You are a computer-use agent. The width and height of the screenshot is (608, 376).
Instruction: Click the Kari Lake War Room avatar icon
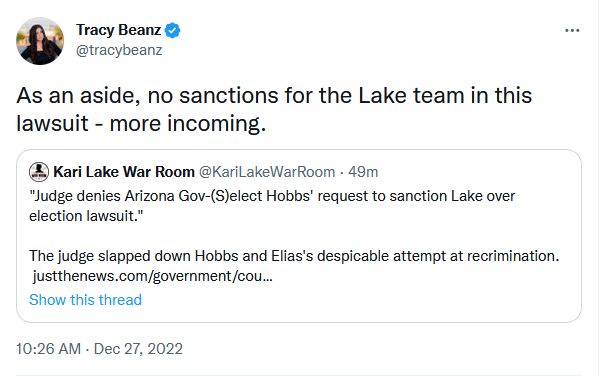tap(39, 172)
